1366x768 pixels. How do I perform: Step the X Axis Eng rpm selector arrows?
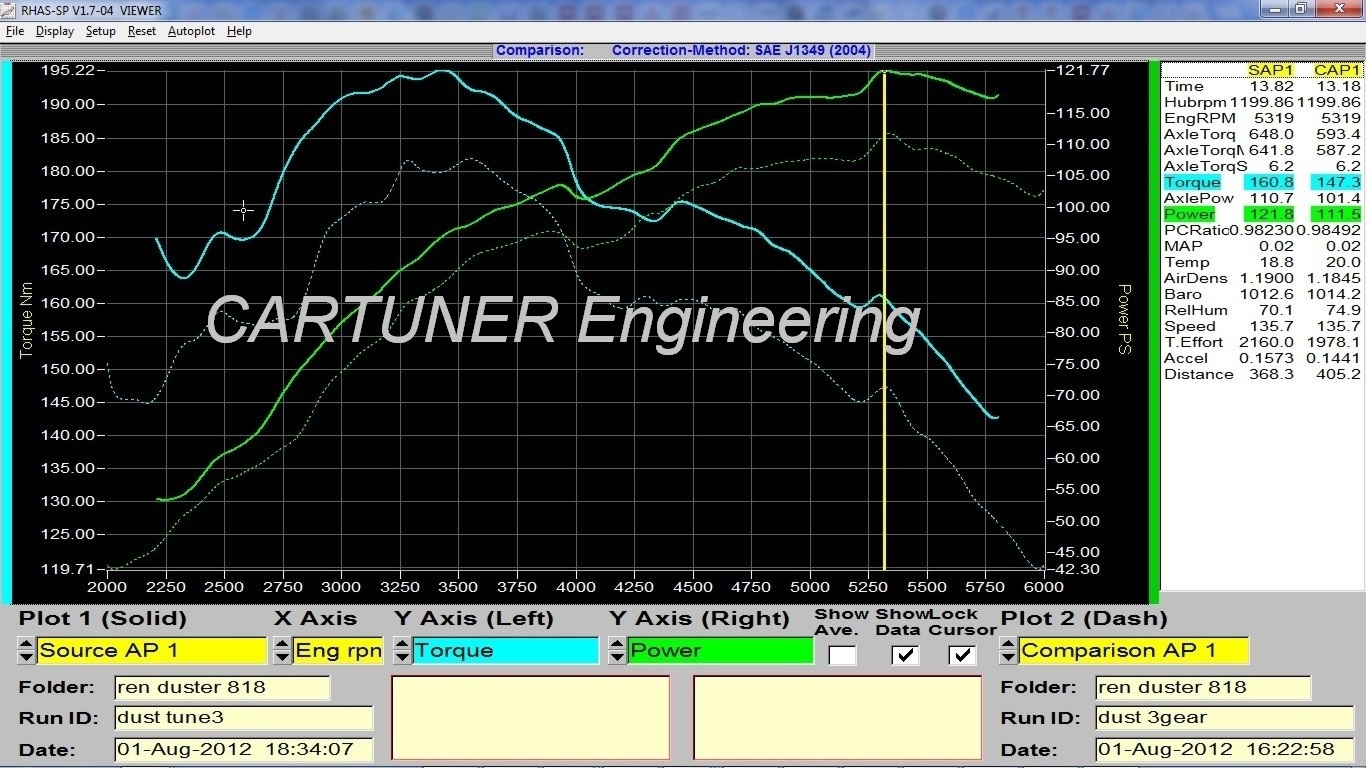point(283,651)
